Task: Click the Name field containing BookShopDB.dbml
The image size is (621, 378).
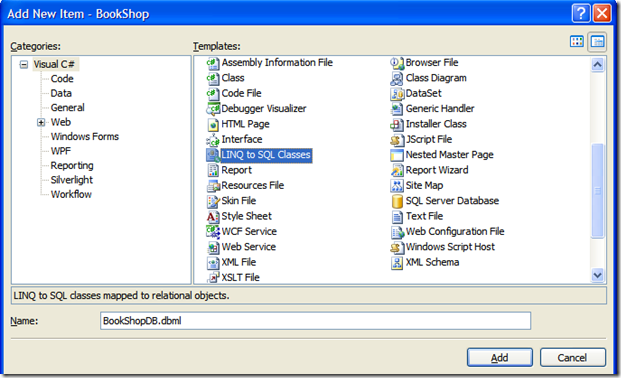Action: coord(315,321)
